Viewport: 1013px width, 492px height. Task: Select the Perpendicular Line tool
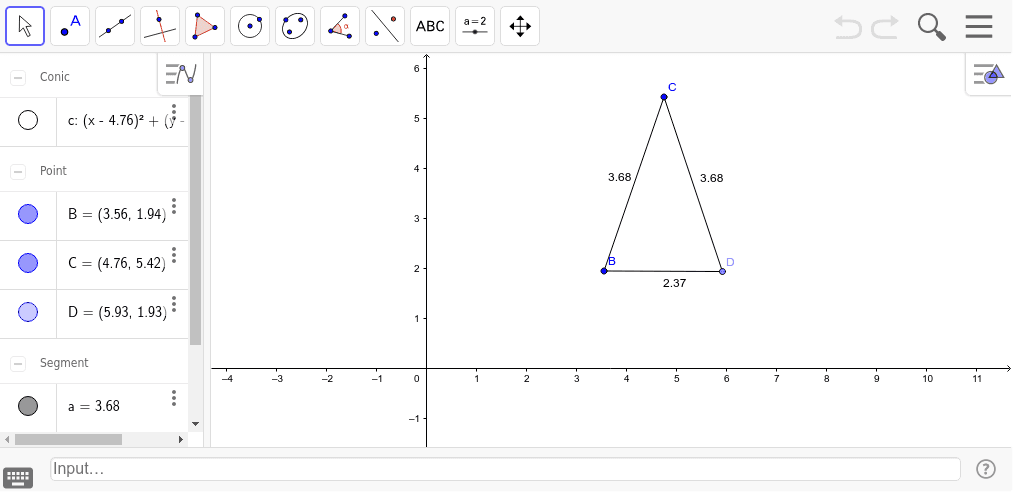coord(160,26)
